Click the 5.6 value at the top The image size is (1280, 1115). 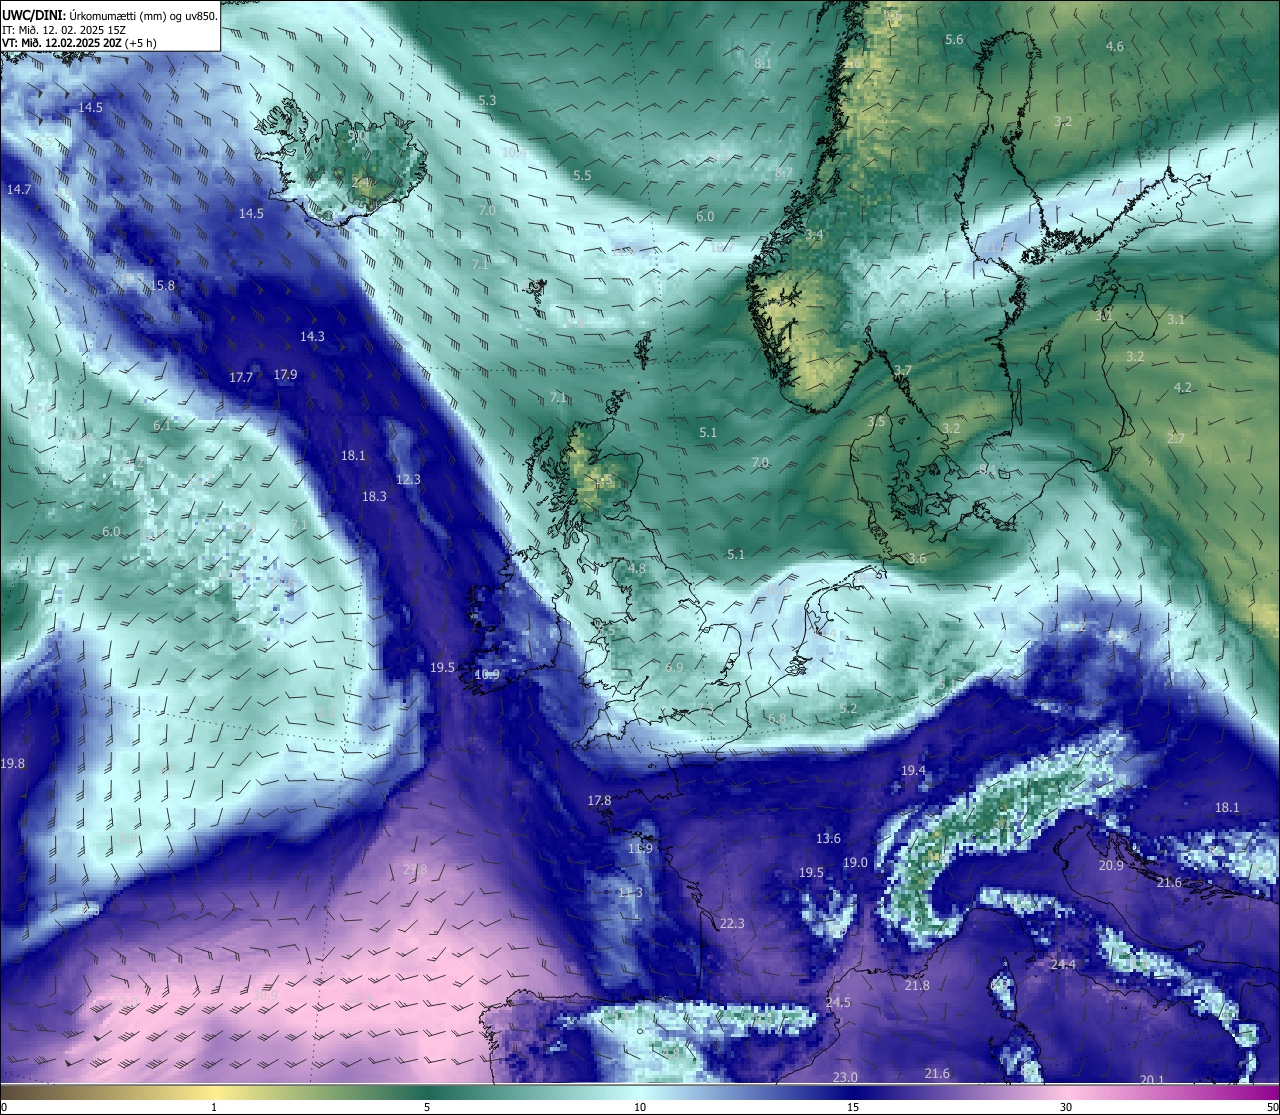[954, 39]
